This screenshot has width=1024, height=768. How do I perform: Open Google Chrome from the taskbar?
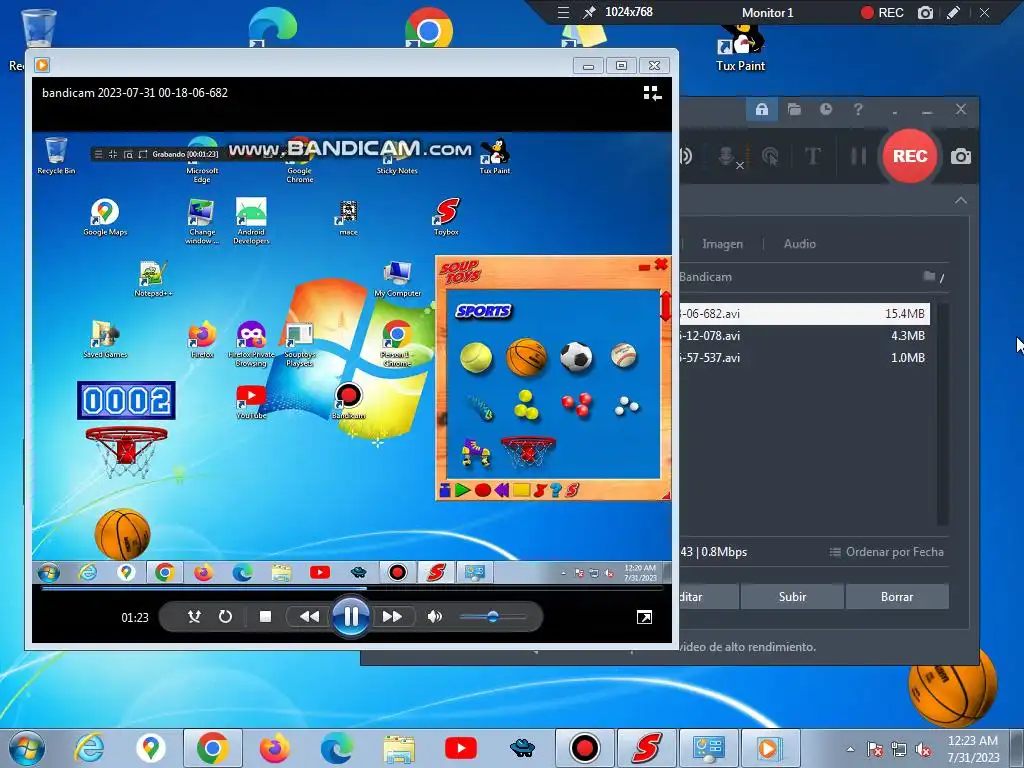(213, 748)
